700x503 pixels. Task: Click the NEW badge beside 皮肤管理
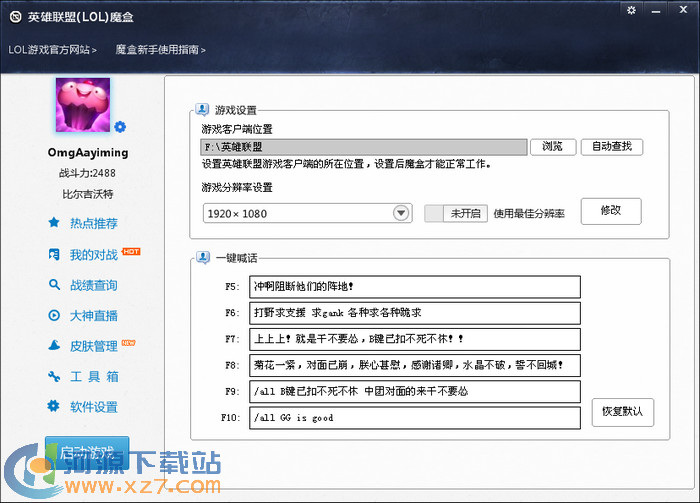tap(129, 342)
